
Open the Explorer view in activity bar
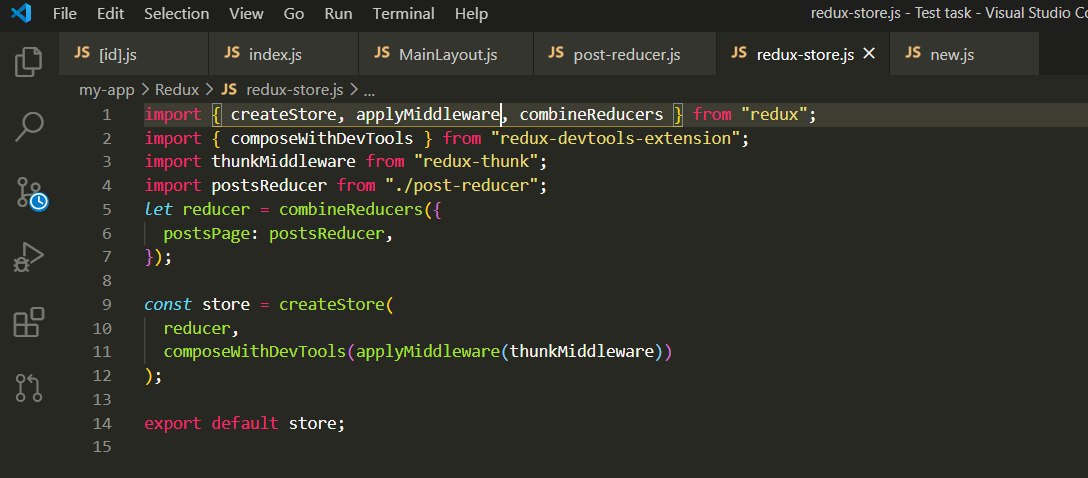point(28,61)
